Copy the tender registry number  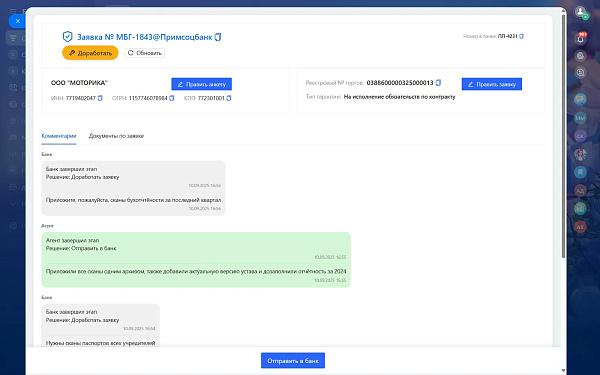(x=439, y=83)
